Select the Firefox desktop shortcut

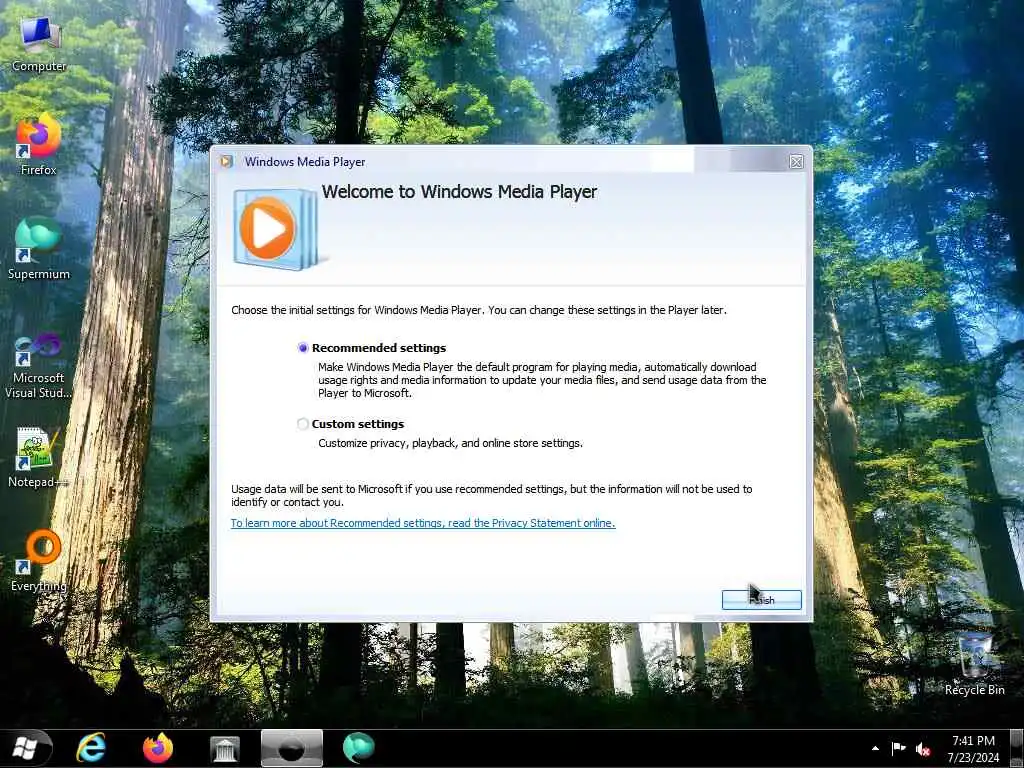click(39, 145)
